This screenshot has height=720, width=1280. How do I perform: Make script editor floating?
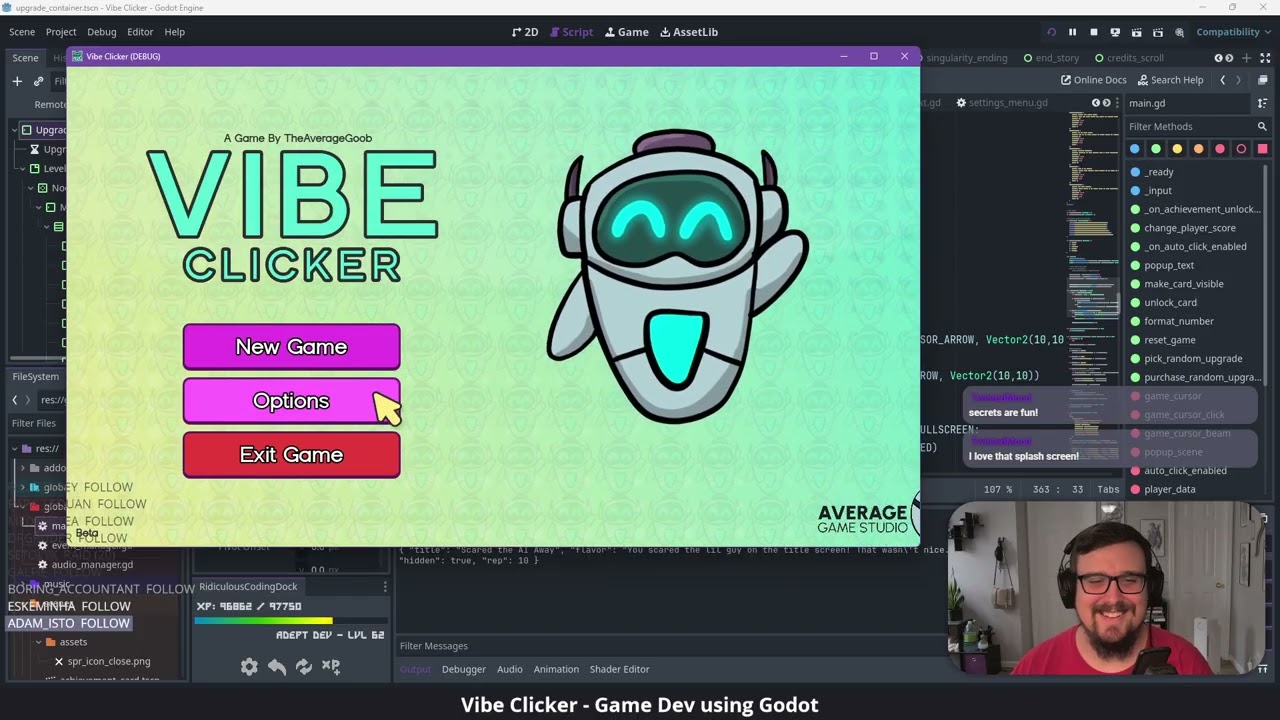tap(1262, 80)
